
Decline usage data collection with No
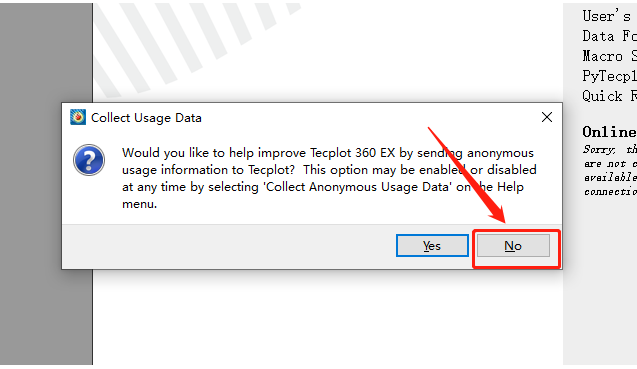[513, 245]
